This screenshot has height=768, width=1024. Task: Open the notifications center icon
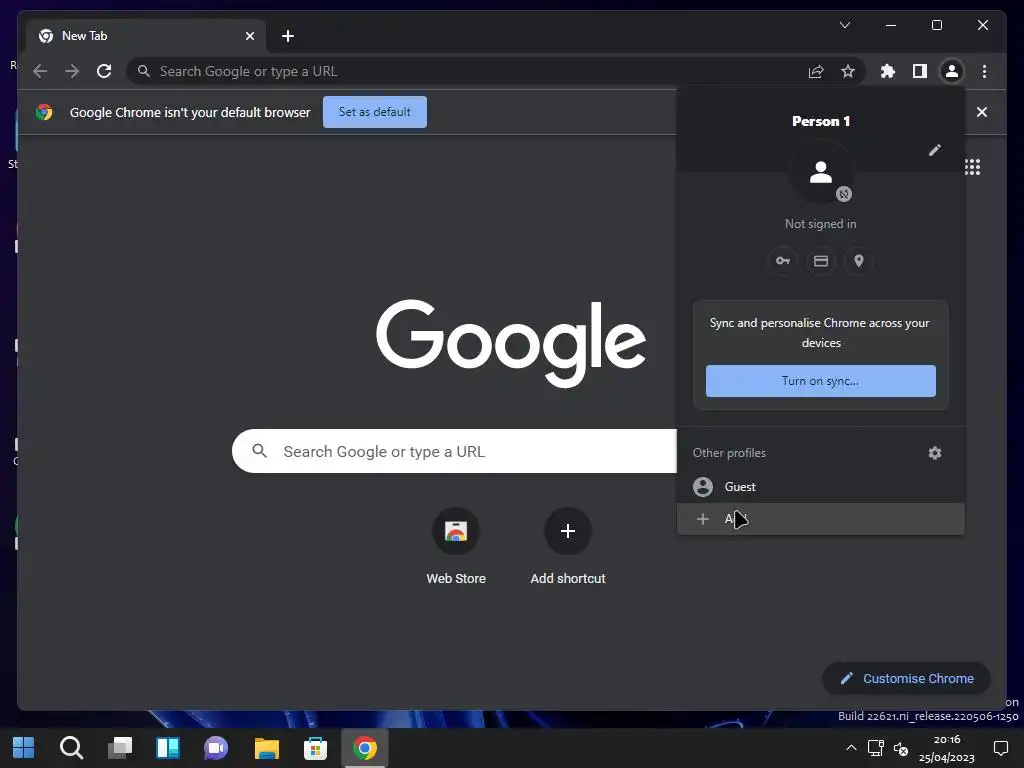1000,748
